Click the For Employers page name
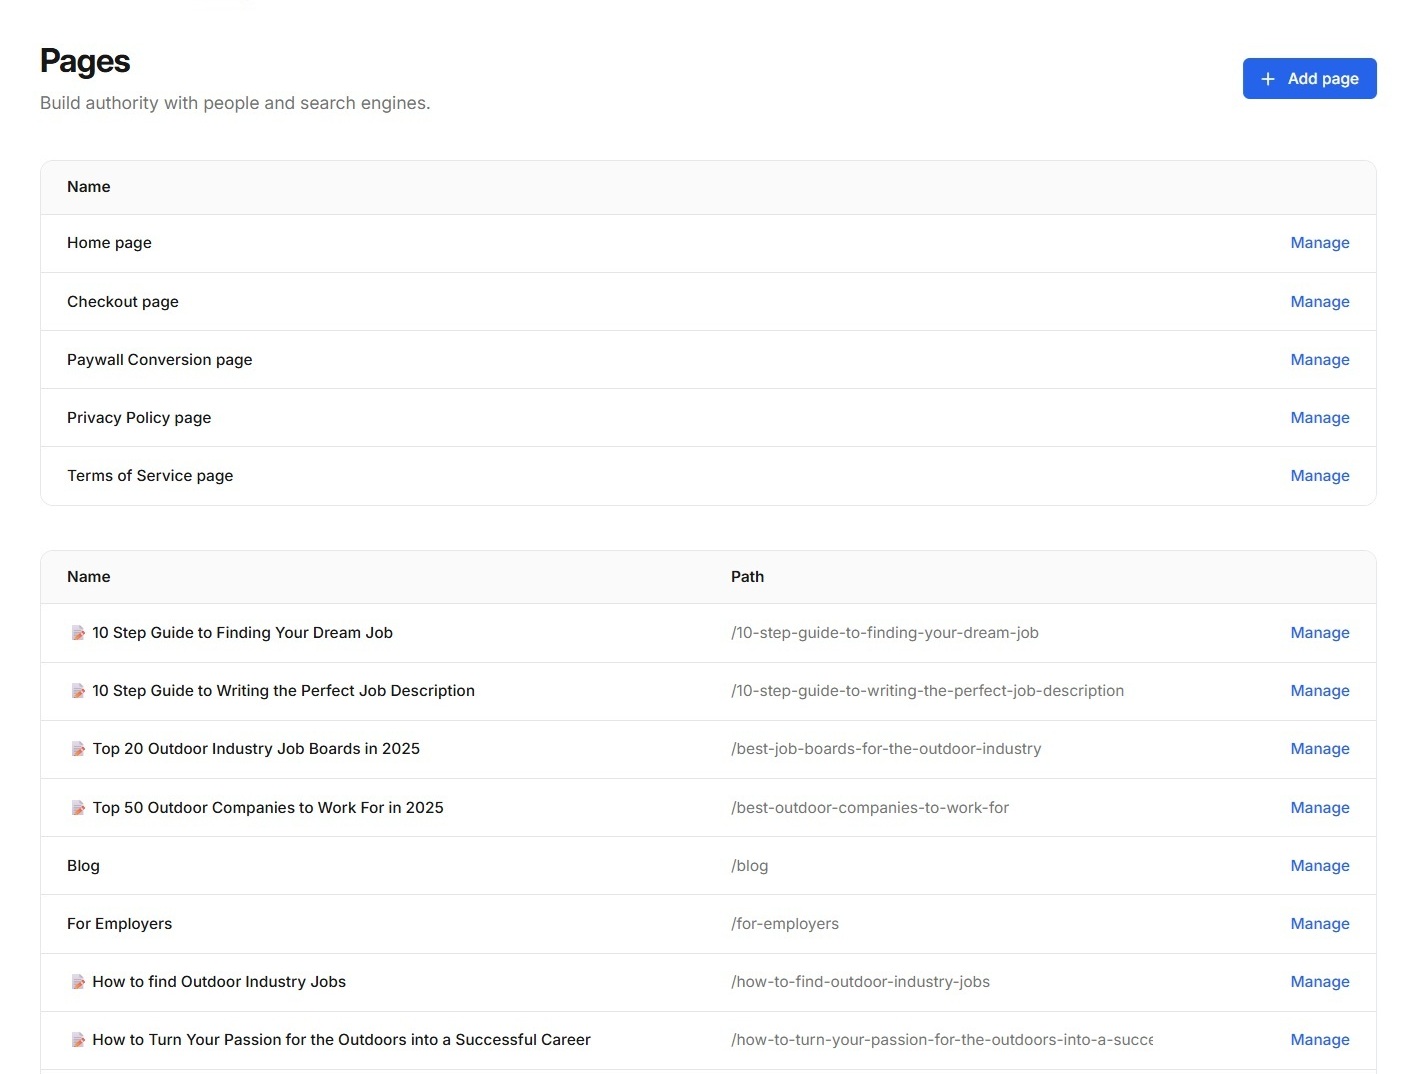The height and width of the screenshot is (1074, 1411). coord(119,923)
